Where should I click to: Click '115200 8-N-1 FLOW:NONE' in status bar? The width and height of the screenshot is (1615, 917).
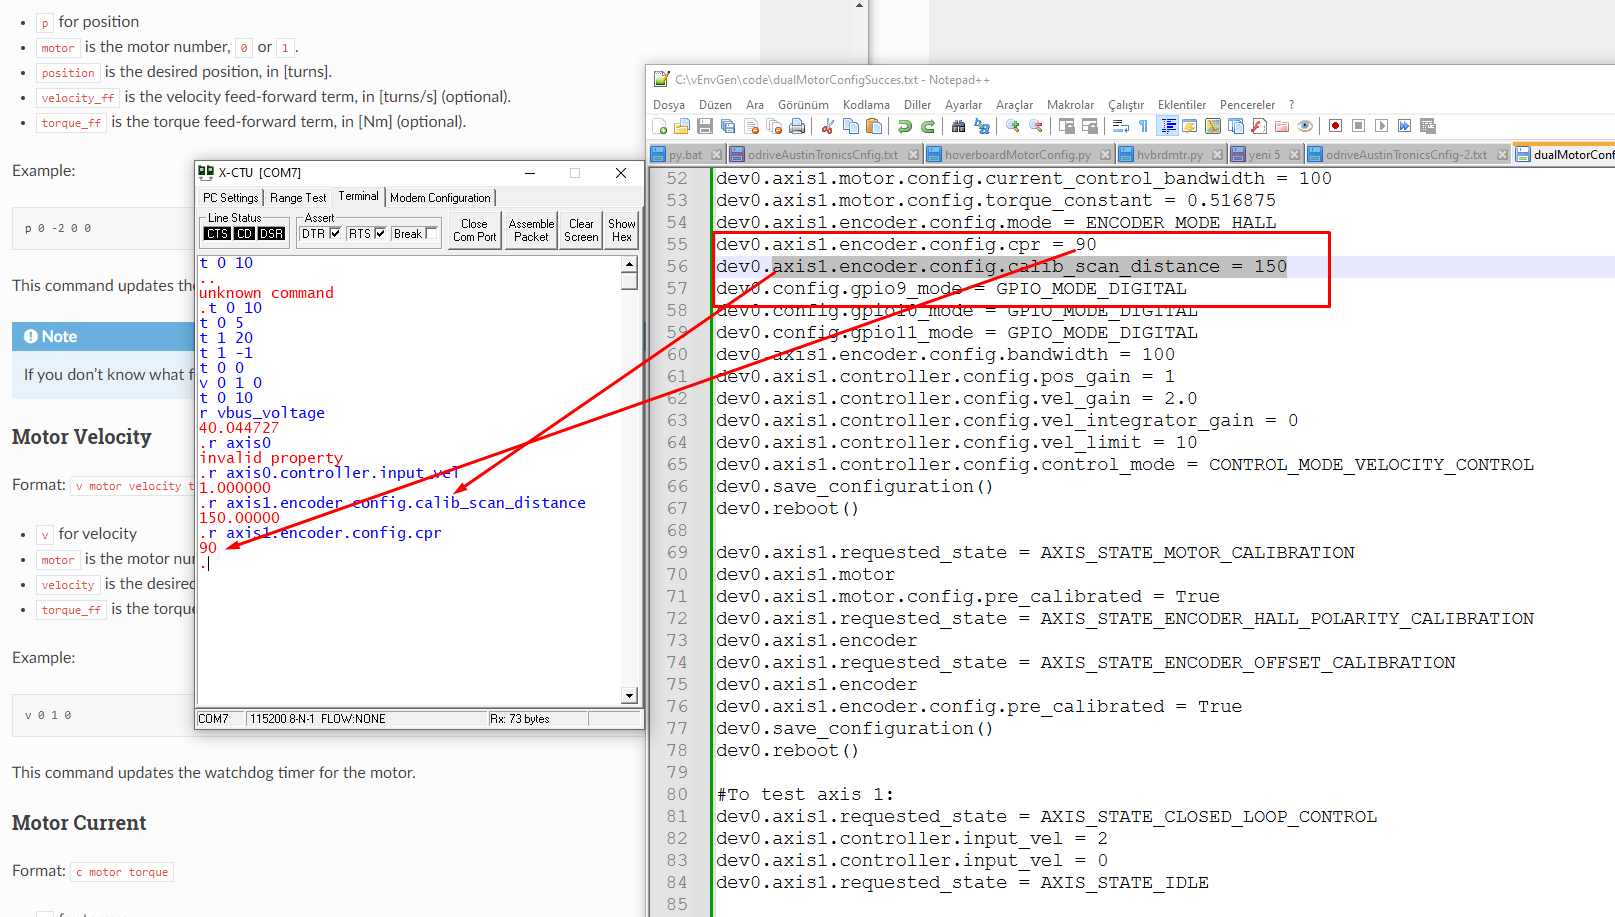click(318, 719)
